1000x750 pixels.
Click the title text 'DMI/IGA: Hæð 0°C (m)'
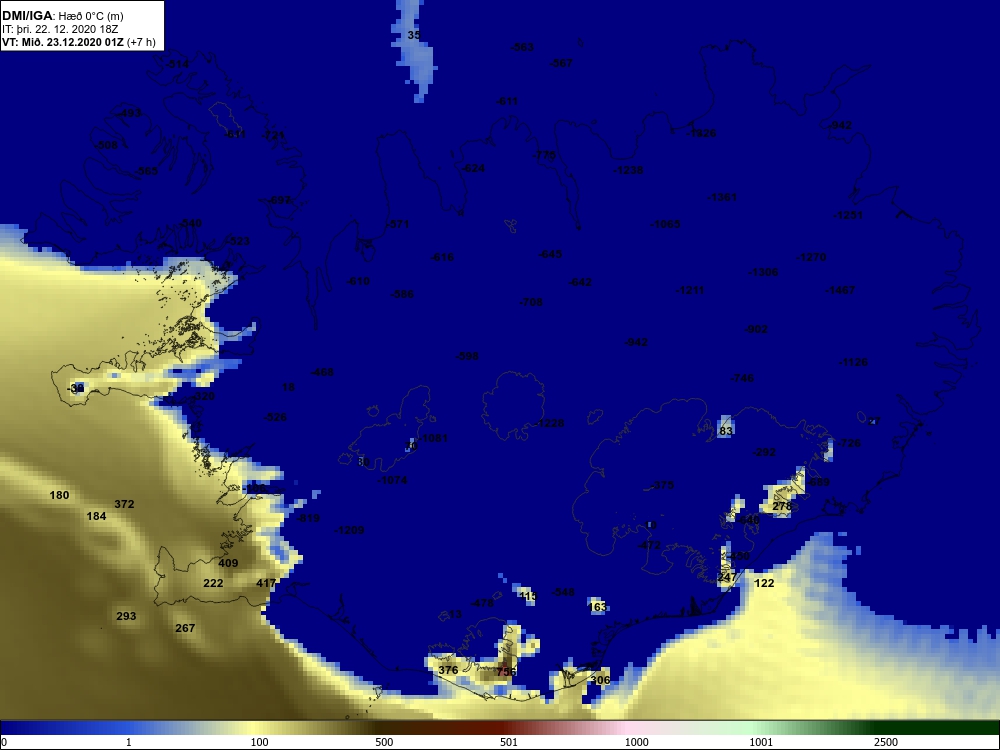(x=62, y=16)
